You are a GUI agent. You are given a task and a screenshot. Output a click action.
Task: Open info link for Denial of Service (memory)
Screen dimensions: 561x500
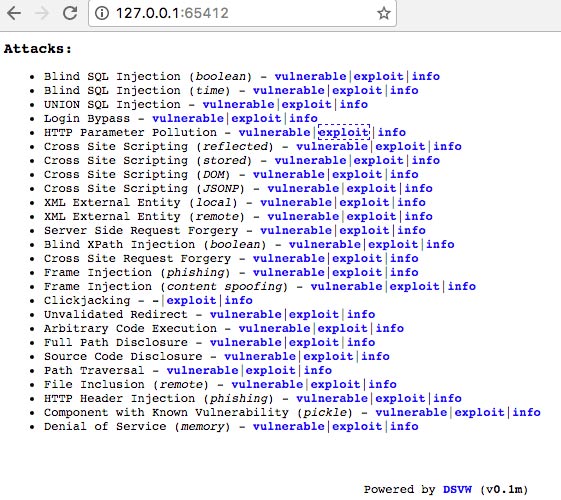pyautogui.click(x=404, y=426)
